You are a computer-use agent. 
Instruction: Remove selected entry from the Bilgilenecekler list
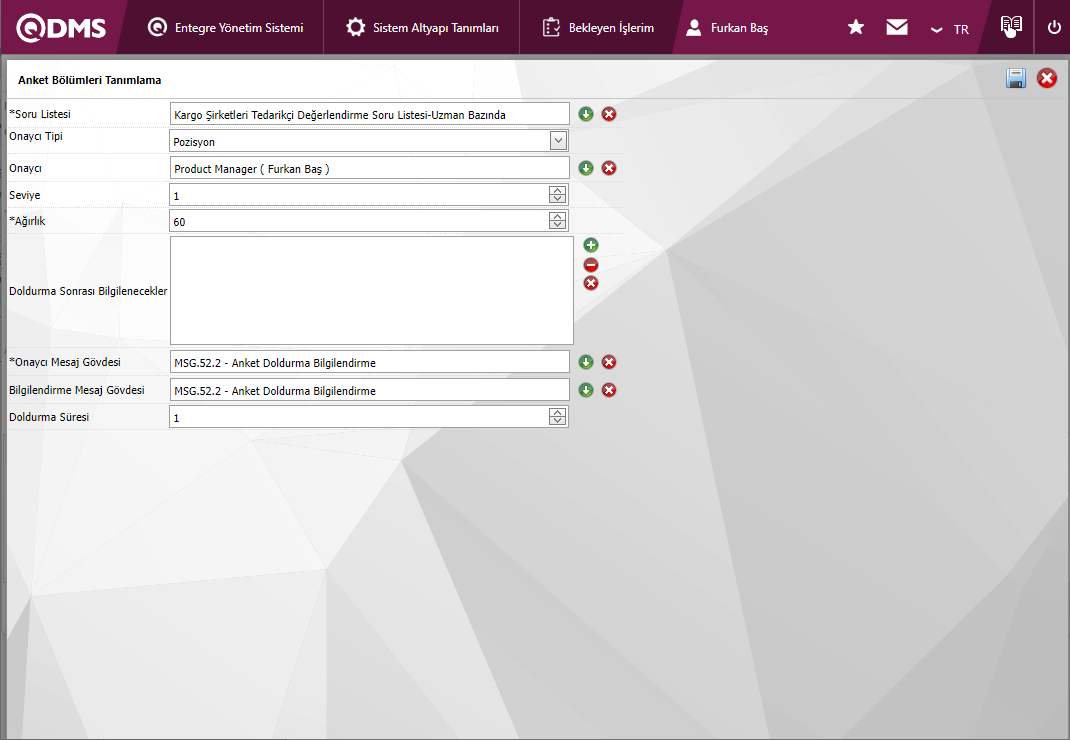pyautogui.click(x=591, y=265)
